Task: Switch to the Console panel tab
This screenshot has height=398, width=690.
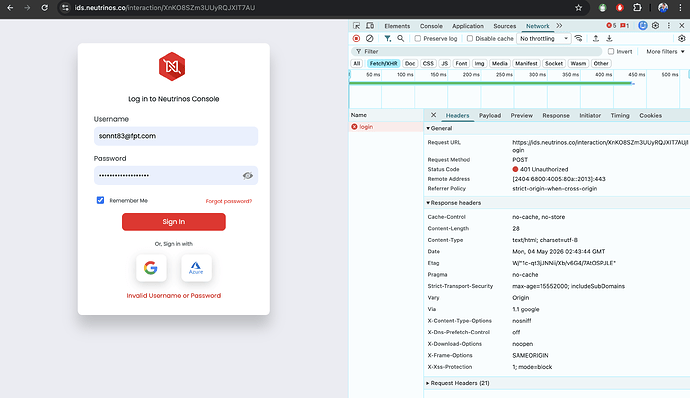Action: click(431, 26)
